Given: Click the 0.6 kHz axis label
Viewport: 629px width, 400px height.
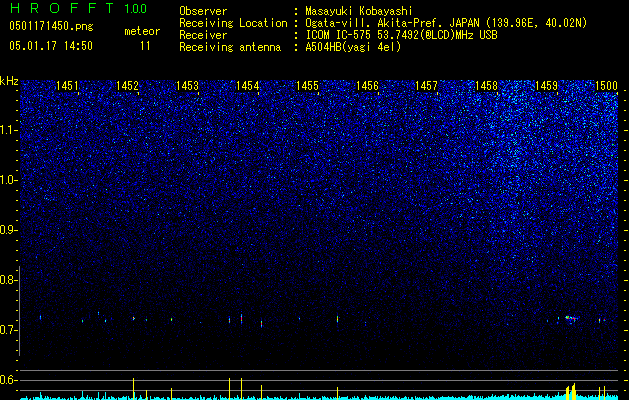Looking at the screenshot, I should (x=9, y=380).
